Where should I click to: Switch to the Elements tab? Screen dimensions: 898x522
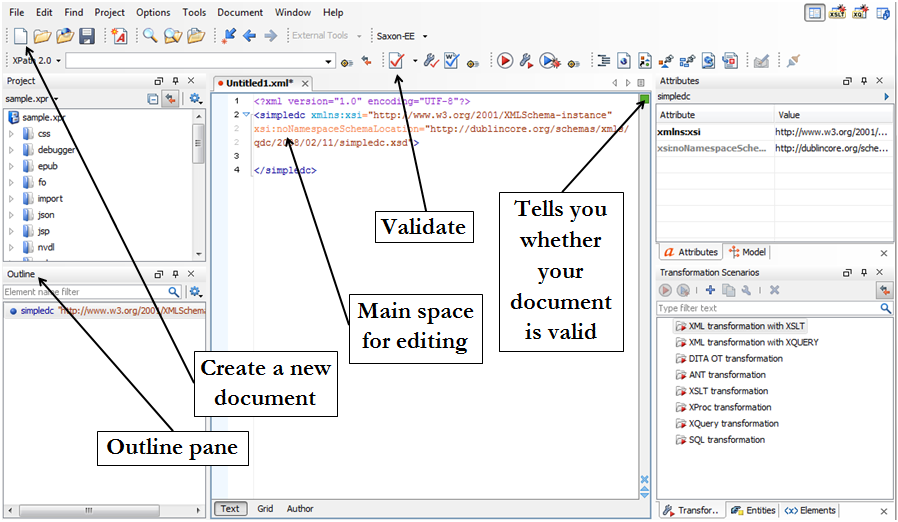point(810,510)
